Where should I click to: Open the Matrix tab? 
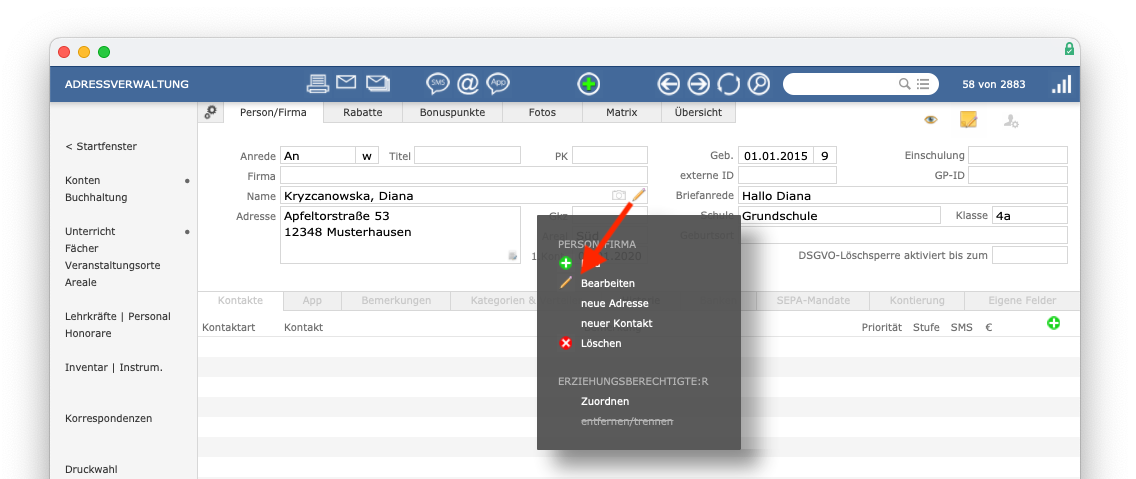pyautogui.click(x=622, y=112)
